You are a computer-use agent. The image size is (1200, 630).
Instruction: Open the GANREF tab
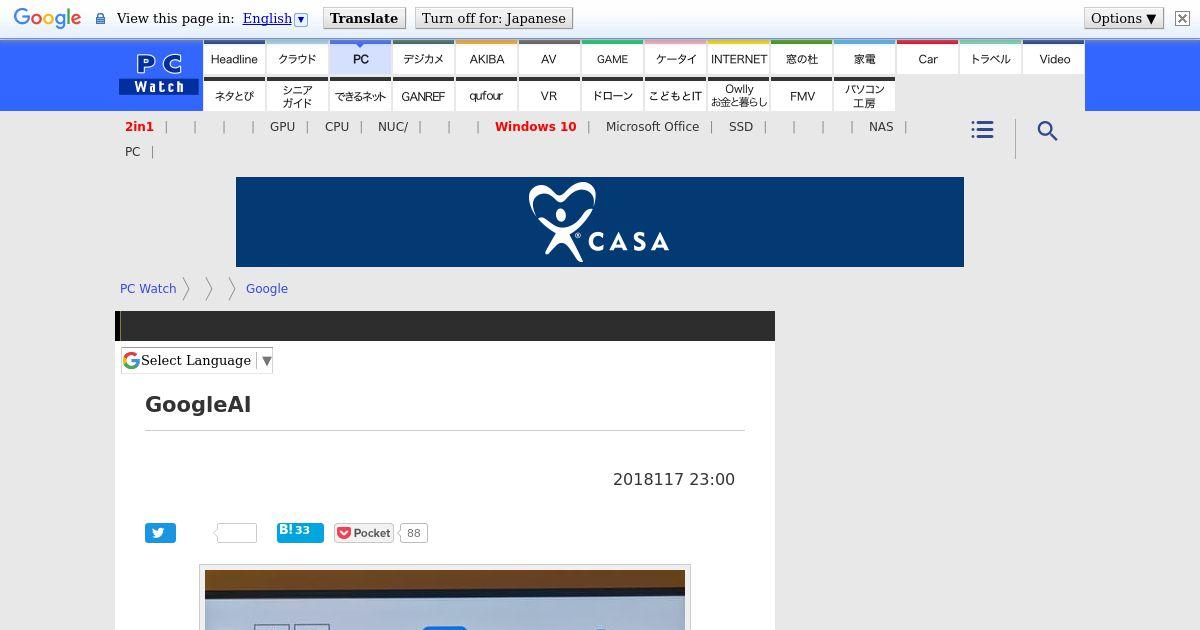(x=423, y=95)
